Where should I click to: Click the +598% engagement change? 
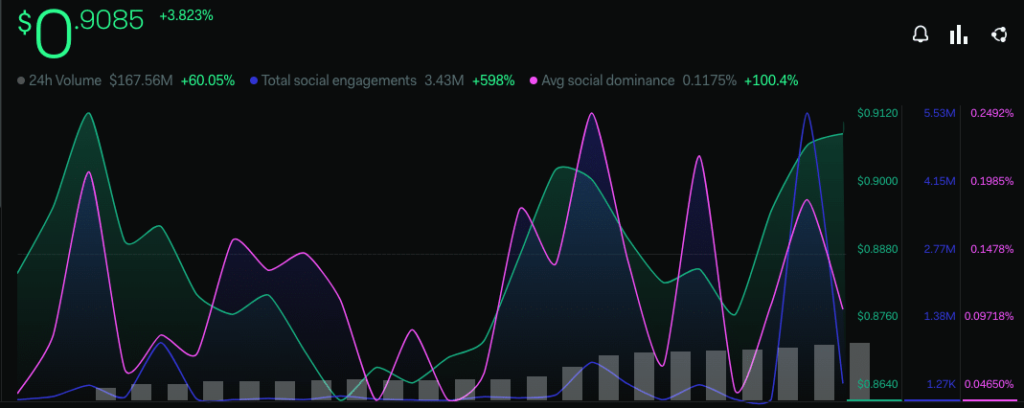494,80
